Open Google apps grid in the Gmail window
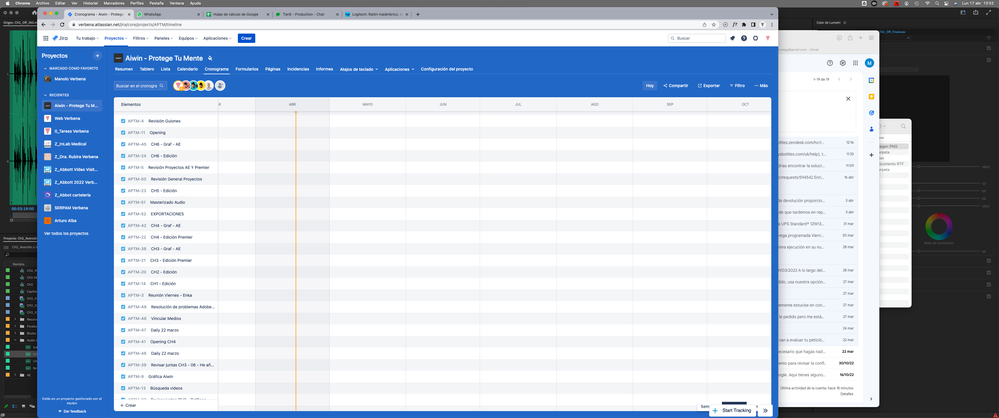 [855, 63]
